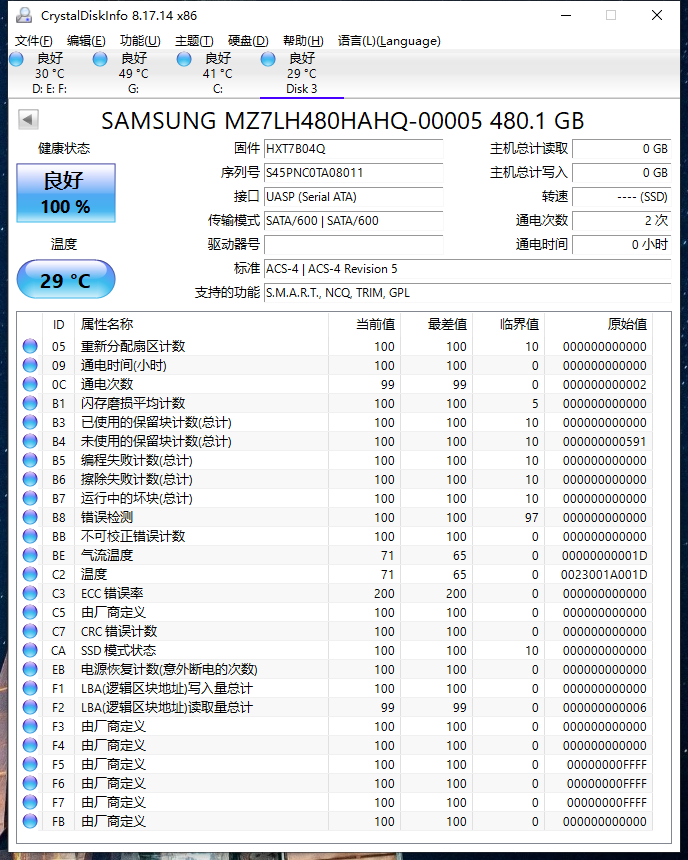
Task: Click status orb for attribute F3 由厂商定义
Action: [30, 726]
